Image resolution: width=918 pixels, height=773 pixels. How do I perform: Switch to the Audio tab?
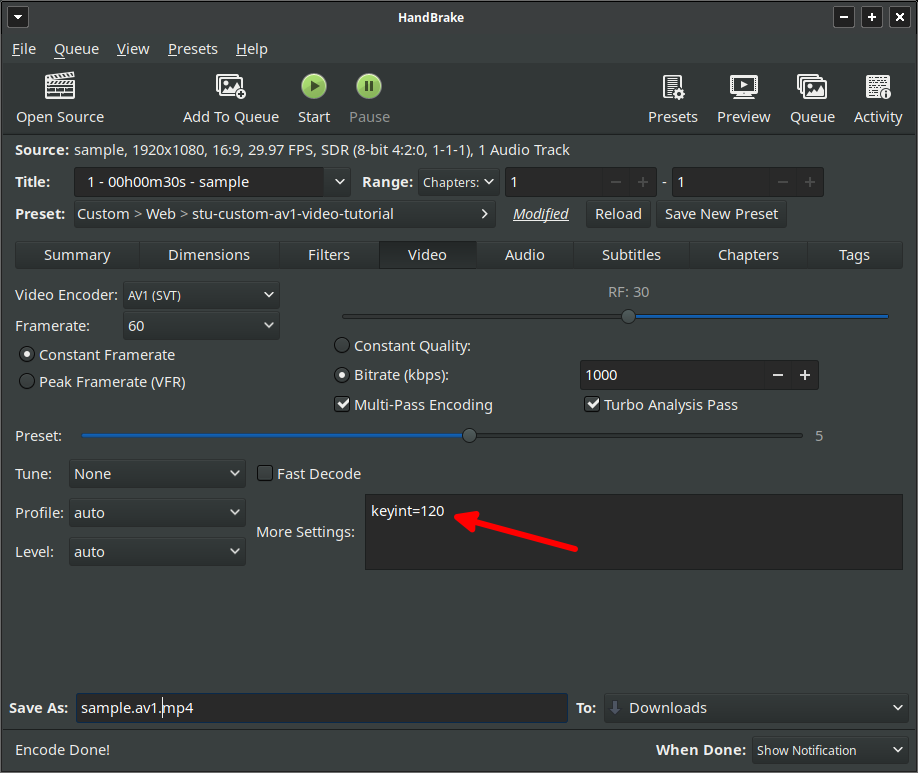click(524, 255)
